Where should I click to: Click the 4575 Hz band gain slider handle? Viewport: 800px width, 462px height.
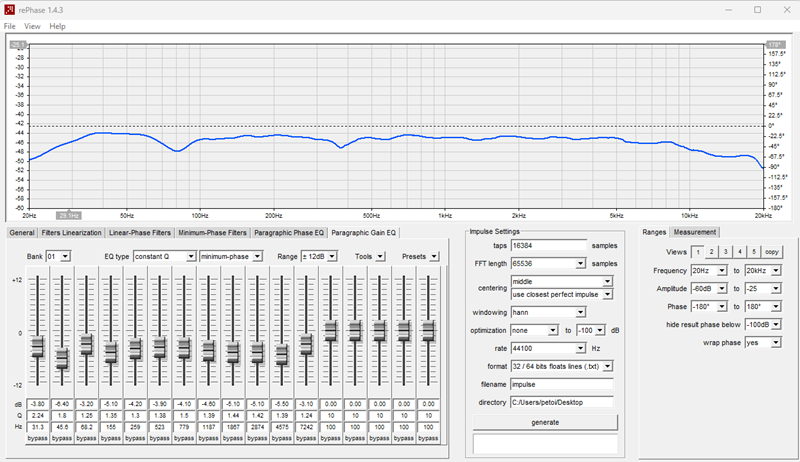click(x=282, y=354)
